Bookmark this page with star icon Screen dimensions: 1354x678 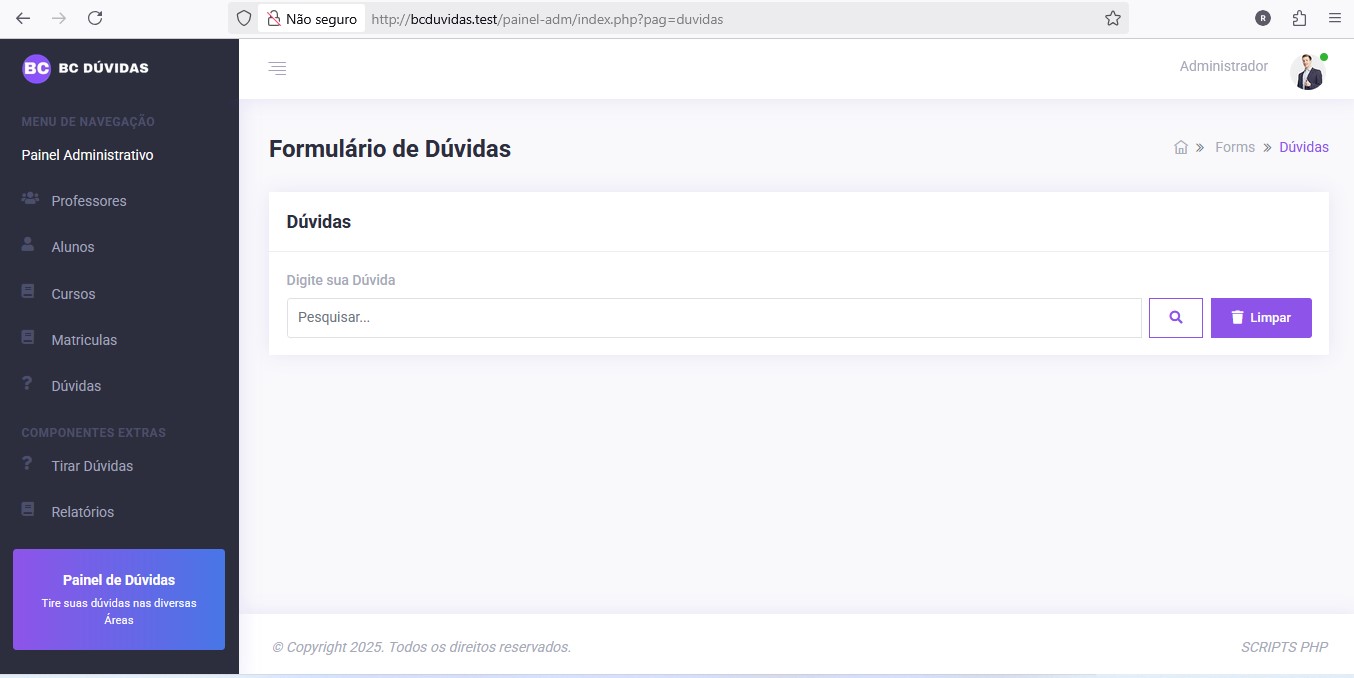point(1112,18)
